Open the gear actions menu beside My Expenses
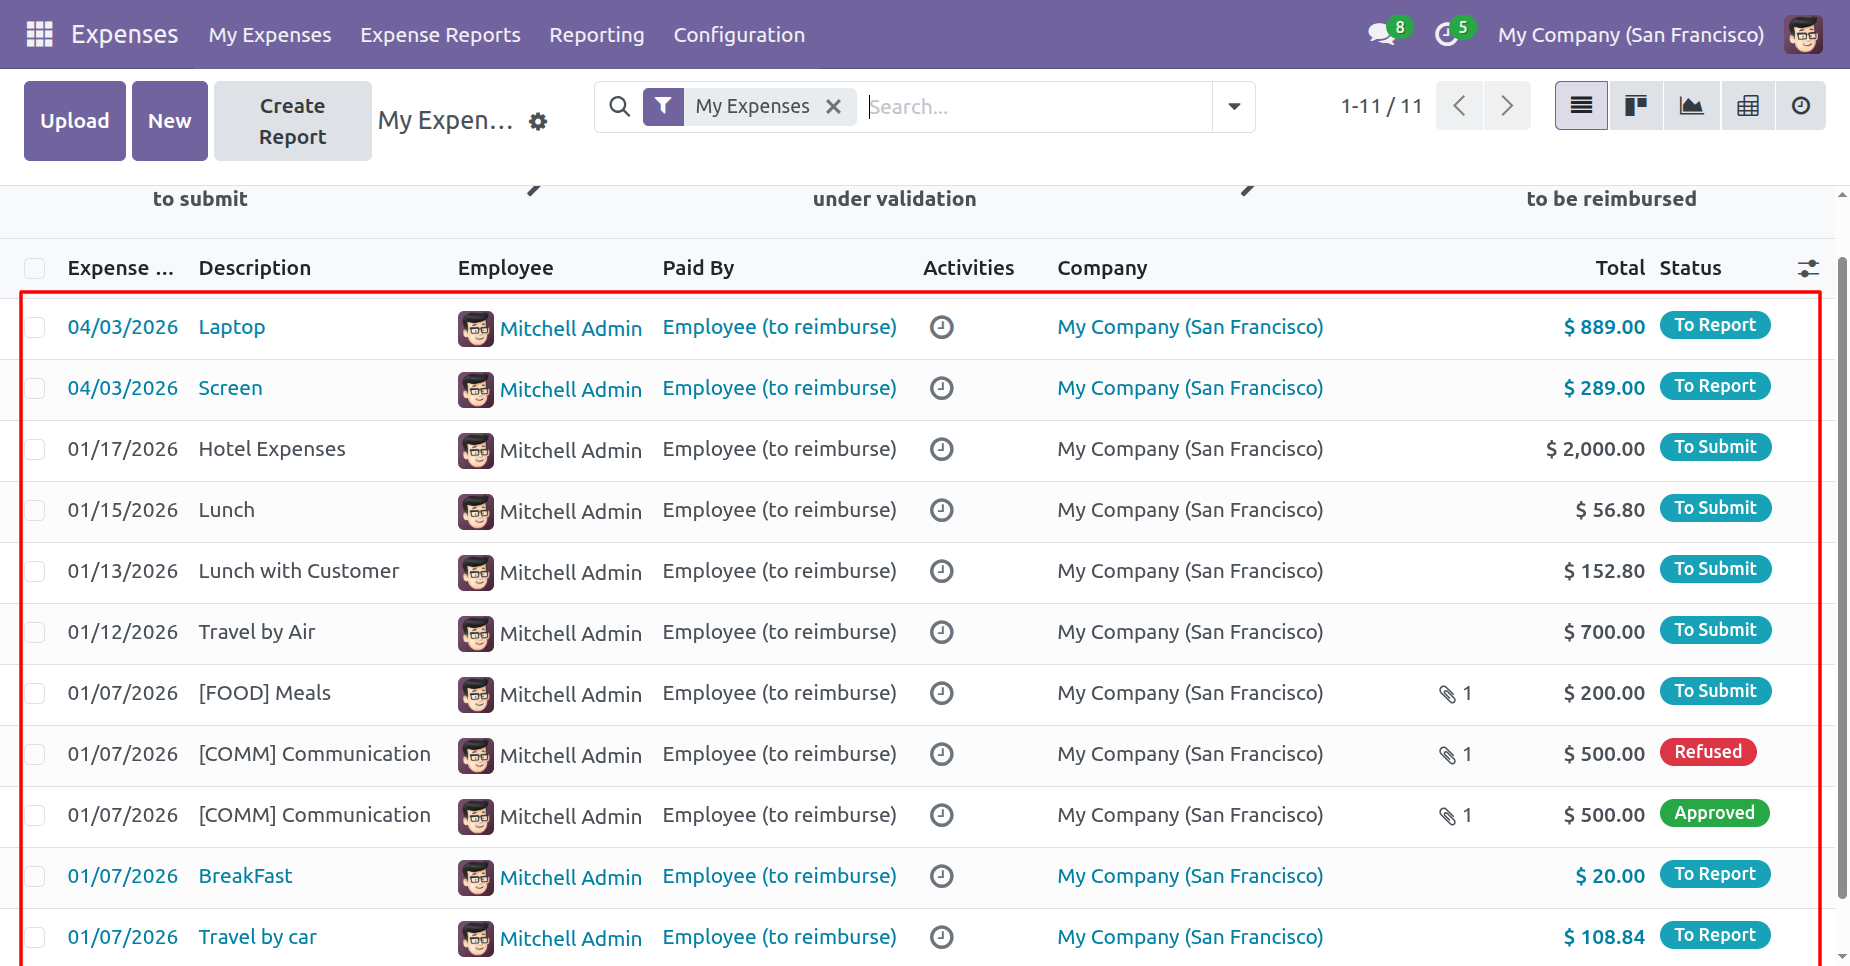Screen dimensions: 1850x966 point(538,121)
